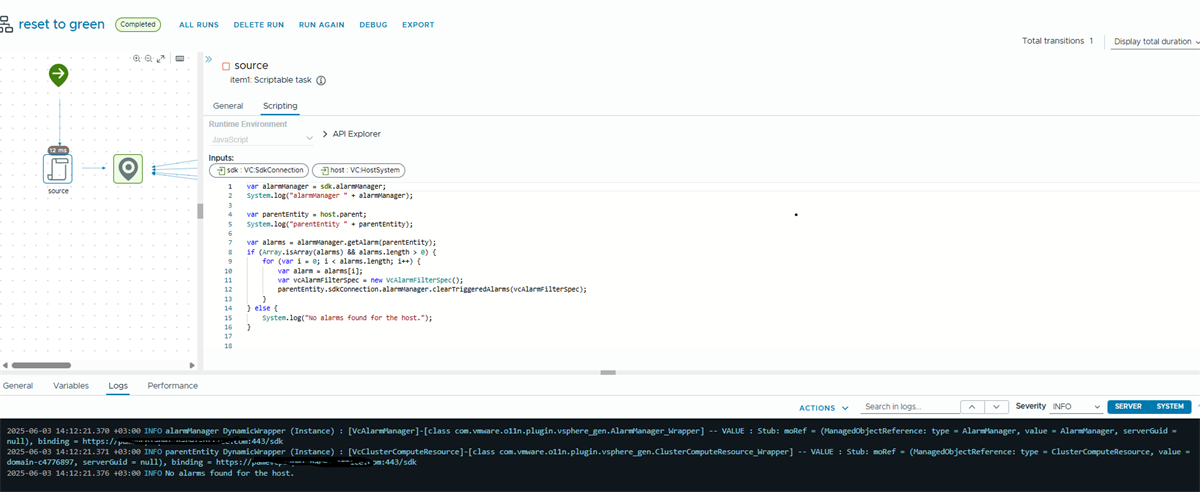This screenshot has height=492, width=1200.
Task: Open the Variables tab
Action: click(x=71, y=385)
